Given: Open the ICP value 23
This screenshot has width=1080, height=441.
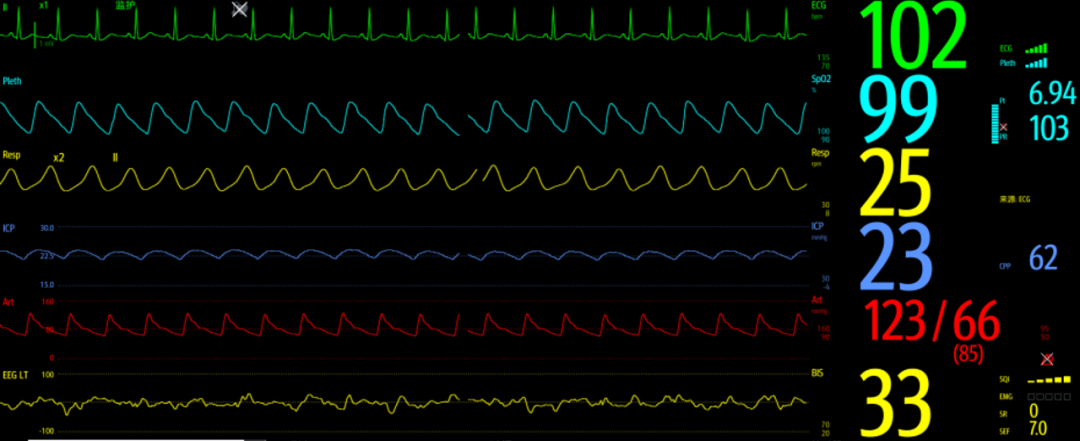Looking at the screenshot, I should tap(895, 258).
